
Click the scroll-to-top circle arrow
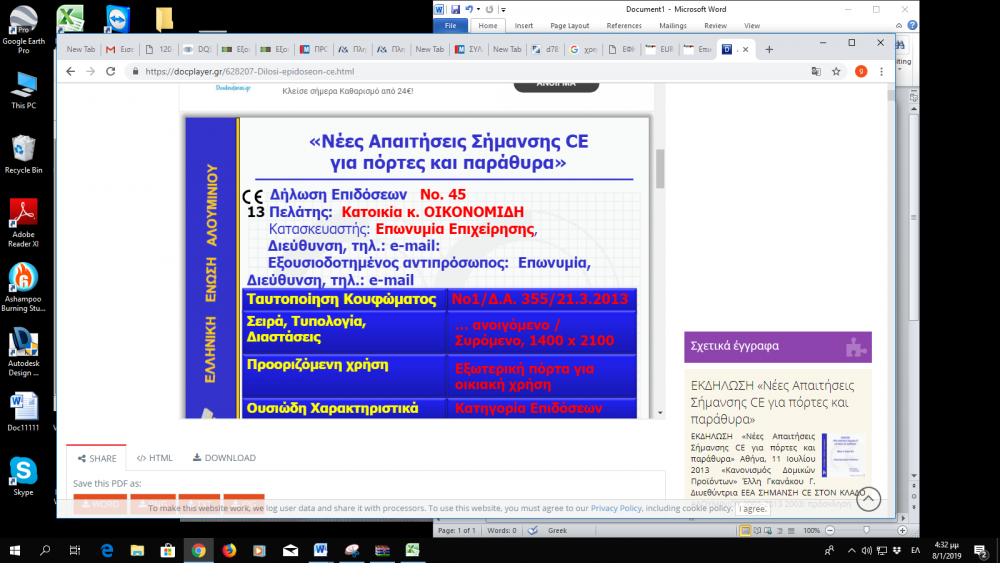click(x=868, y=499)
